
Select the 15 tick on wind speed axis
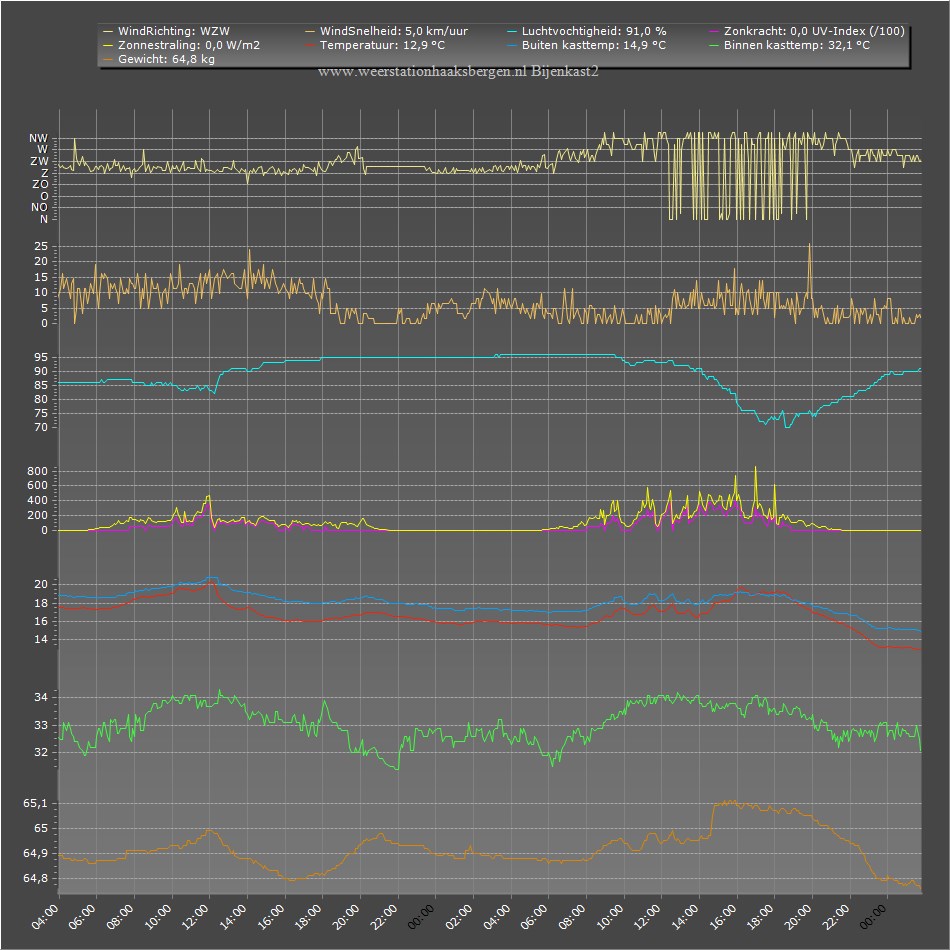tap(41, 277)
